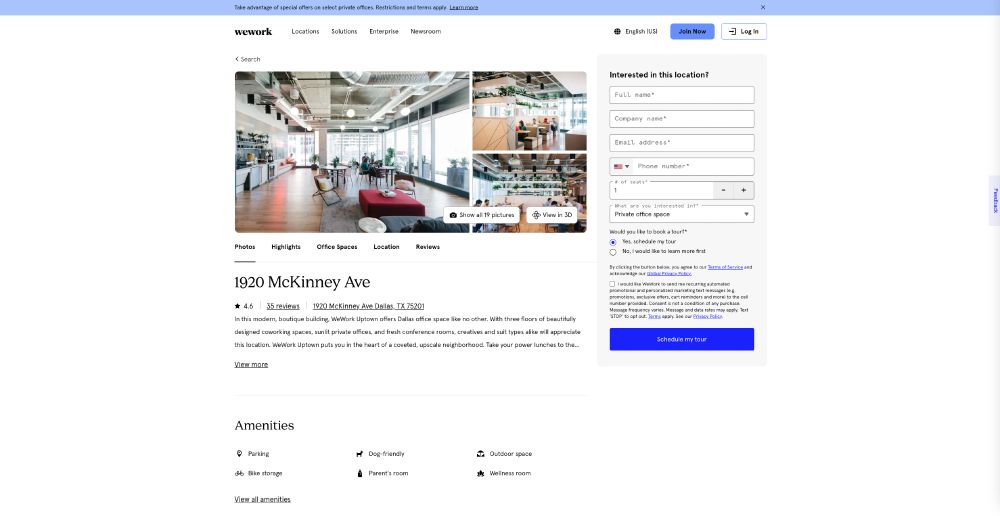Decrease number of seats with minus

(x=723, y=190)
